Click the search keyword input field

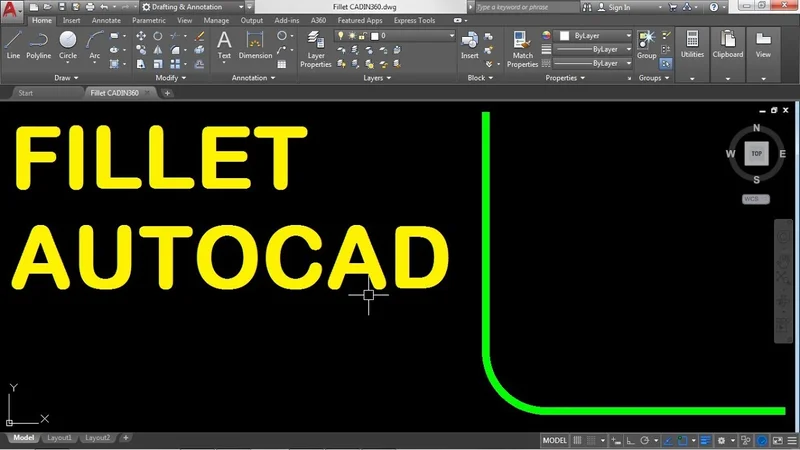530,7
